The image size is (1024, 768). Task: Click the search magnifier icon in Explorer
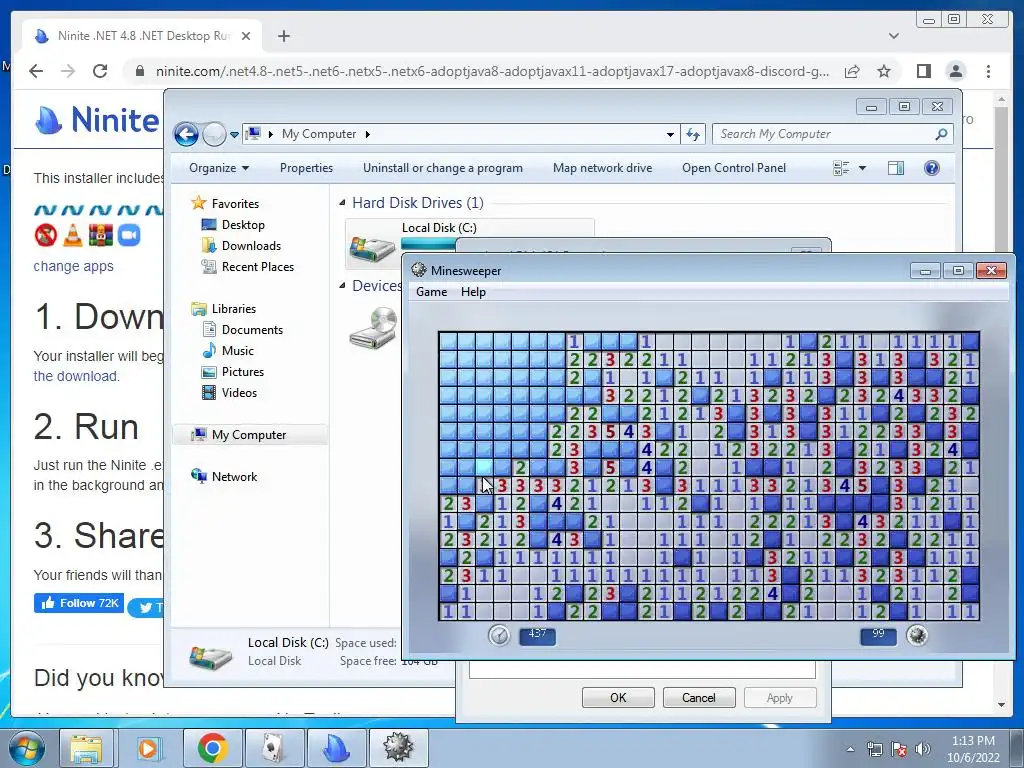[941, 134]
